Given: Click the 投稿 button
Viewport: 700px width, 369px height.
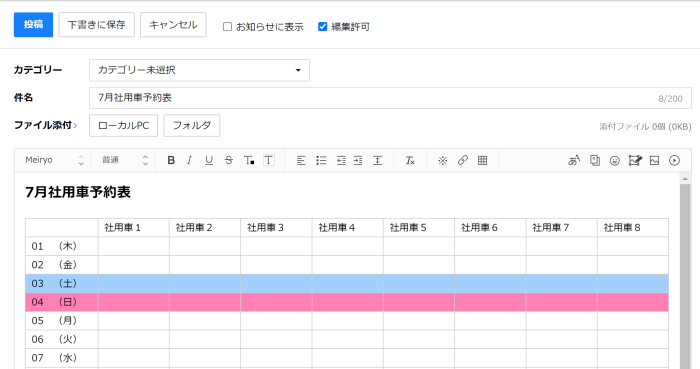Looking at the screenshot, I should 33,25.
